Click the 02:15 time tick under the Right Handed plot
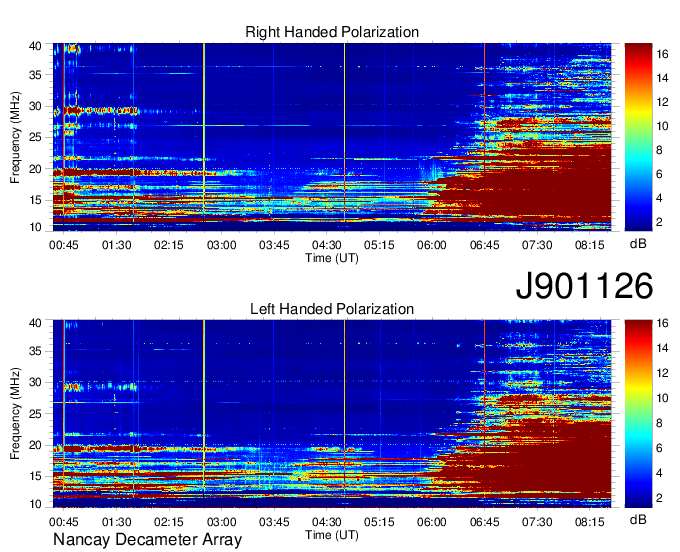This screenshot has height=552, width=680. tap(169, 245)
